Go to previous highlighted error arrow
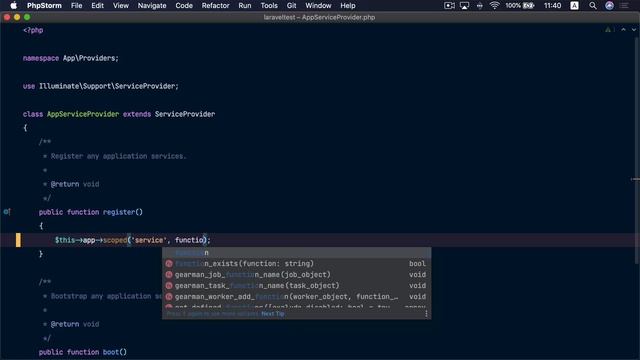This screenshot has width=640, height=360. pyautogui.click(x=623, y=30)
